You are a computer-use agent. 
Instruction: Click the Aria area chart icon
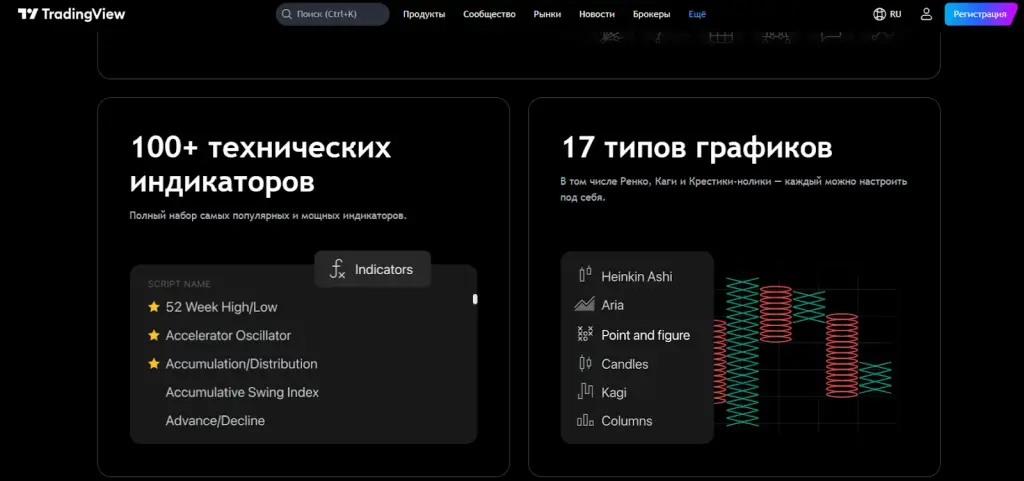coord(584,304)
